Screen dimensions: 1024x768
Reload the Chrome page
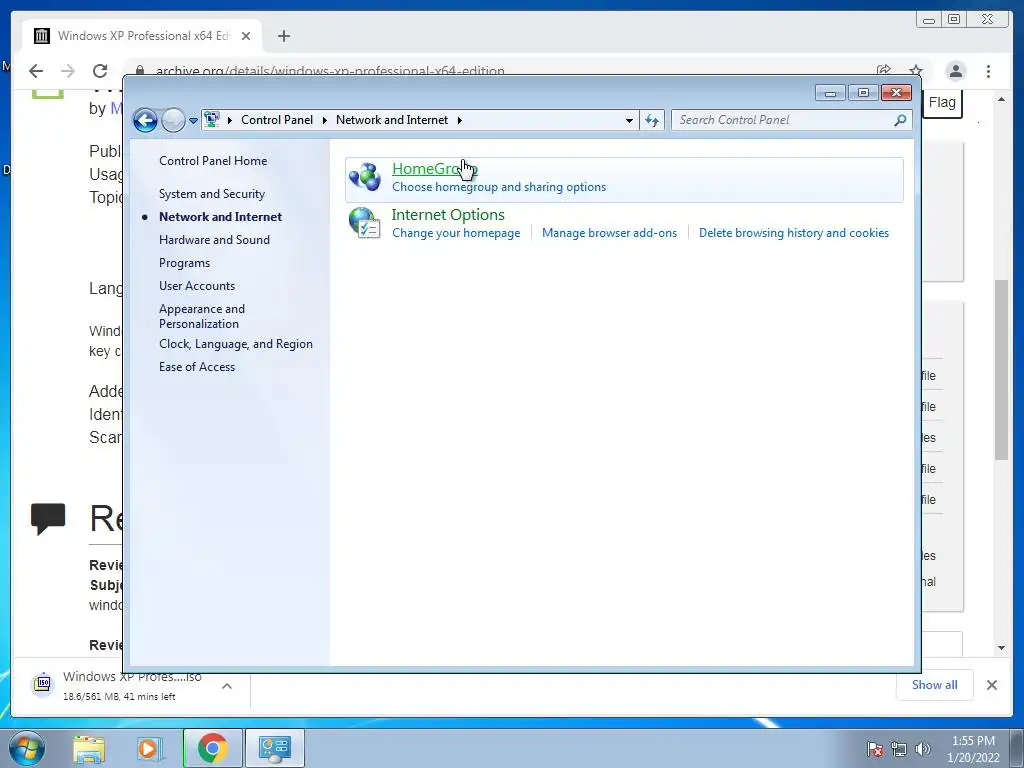[100, 71]
